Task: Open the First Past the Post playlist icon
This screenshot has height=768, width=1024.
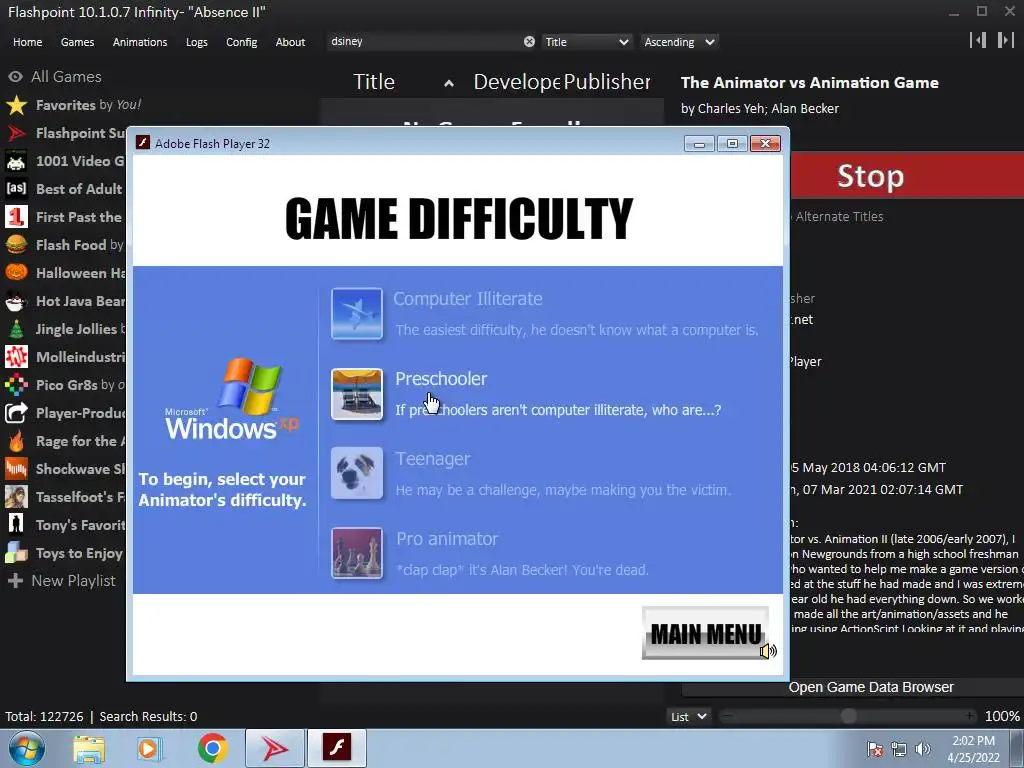Action: (16, 217)
